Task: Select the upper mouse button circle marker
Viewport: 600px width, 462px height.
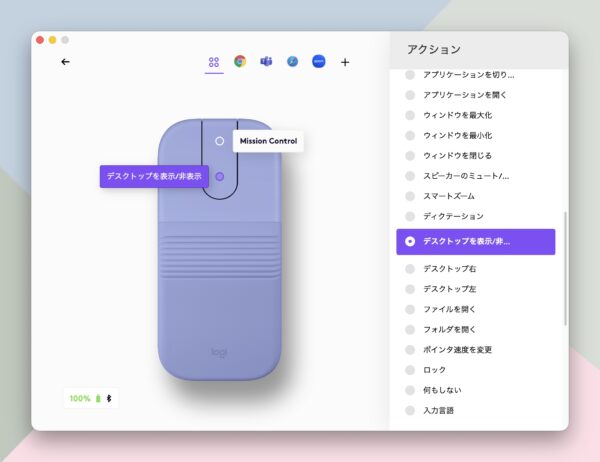Action: coord(220,141)
